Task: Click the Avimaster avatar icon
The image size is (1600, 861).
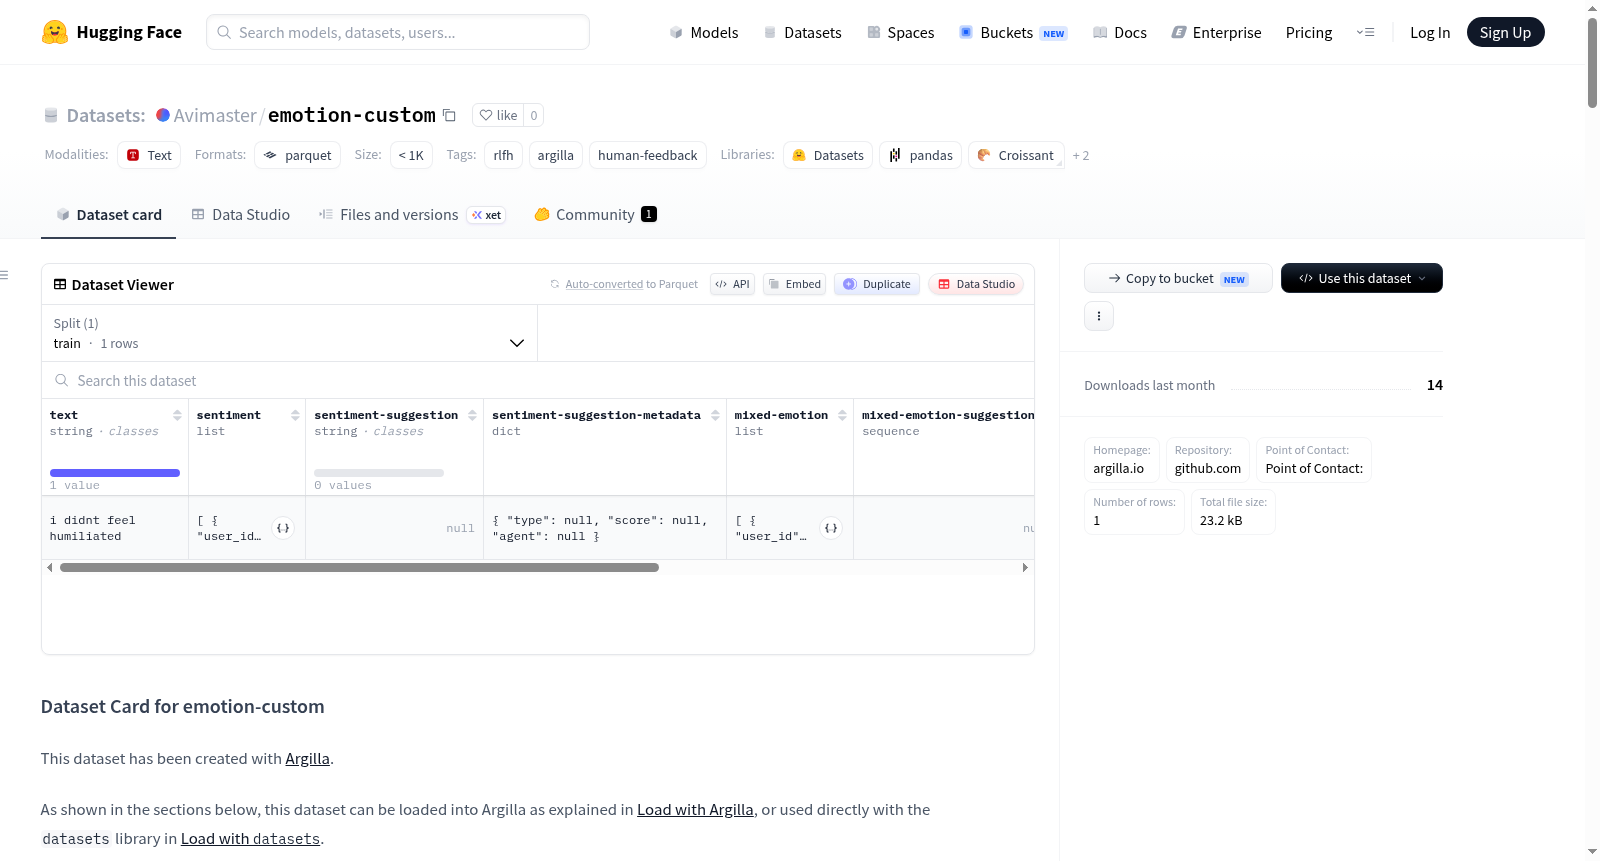Action: (x=163, y=115)
